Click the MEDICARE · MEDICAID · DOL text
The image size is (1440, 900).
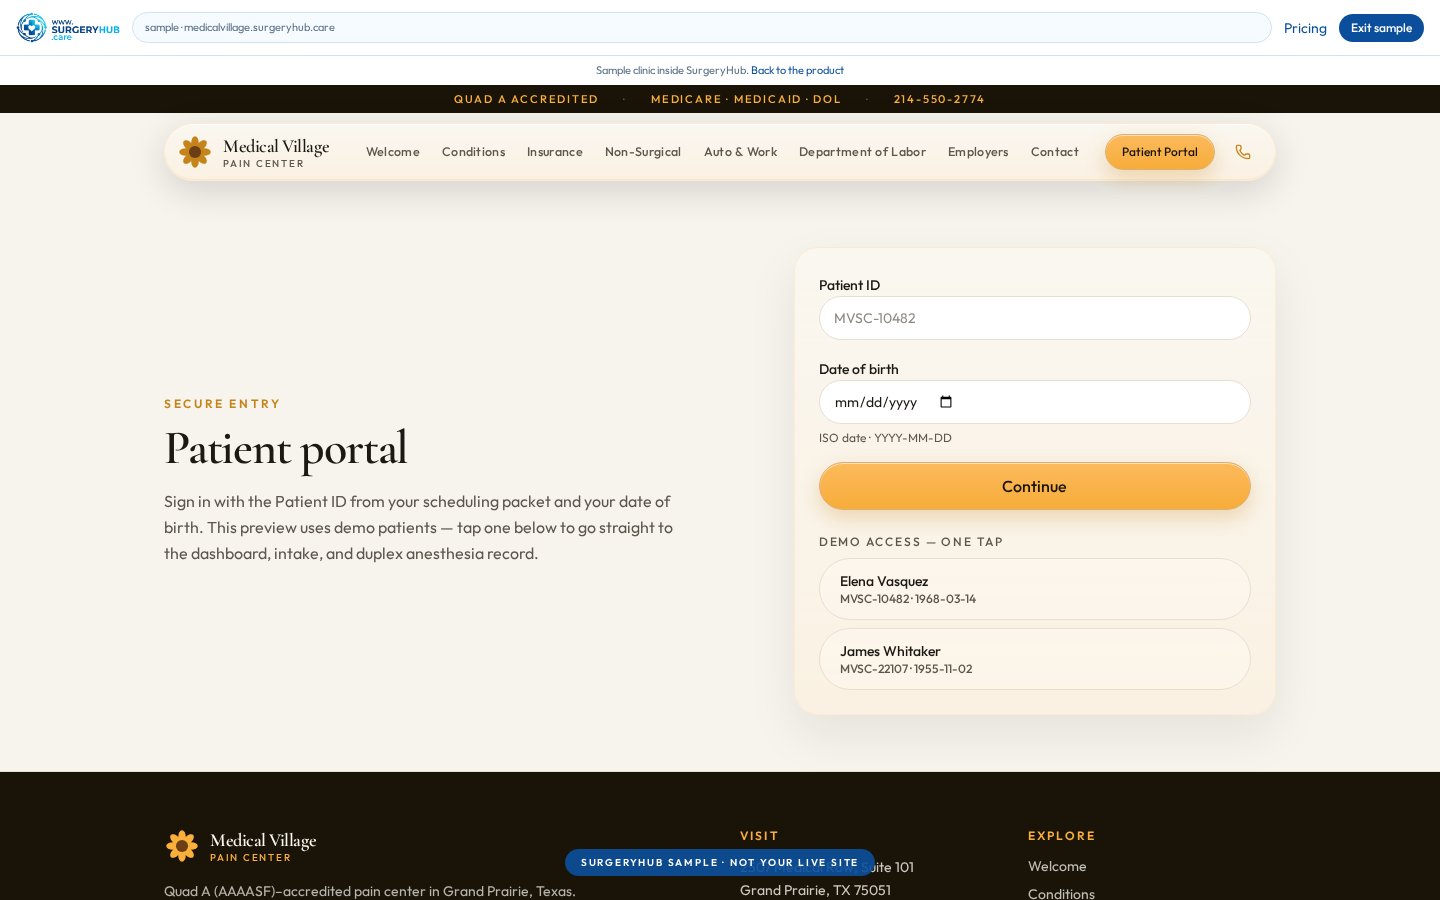pyautogui.click(x=746, y=99)
